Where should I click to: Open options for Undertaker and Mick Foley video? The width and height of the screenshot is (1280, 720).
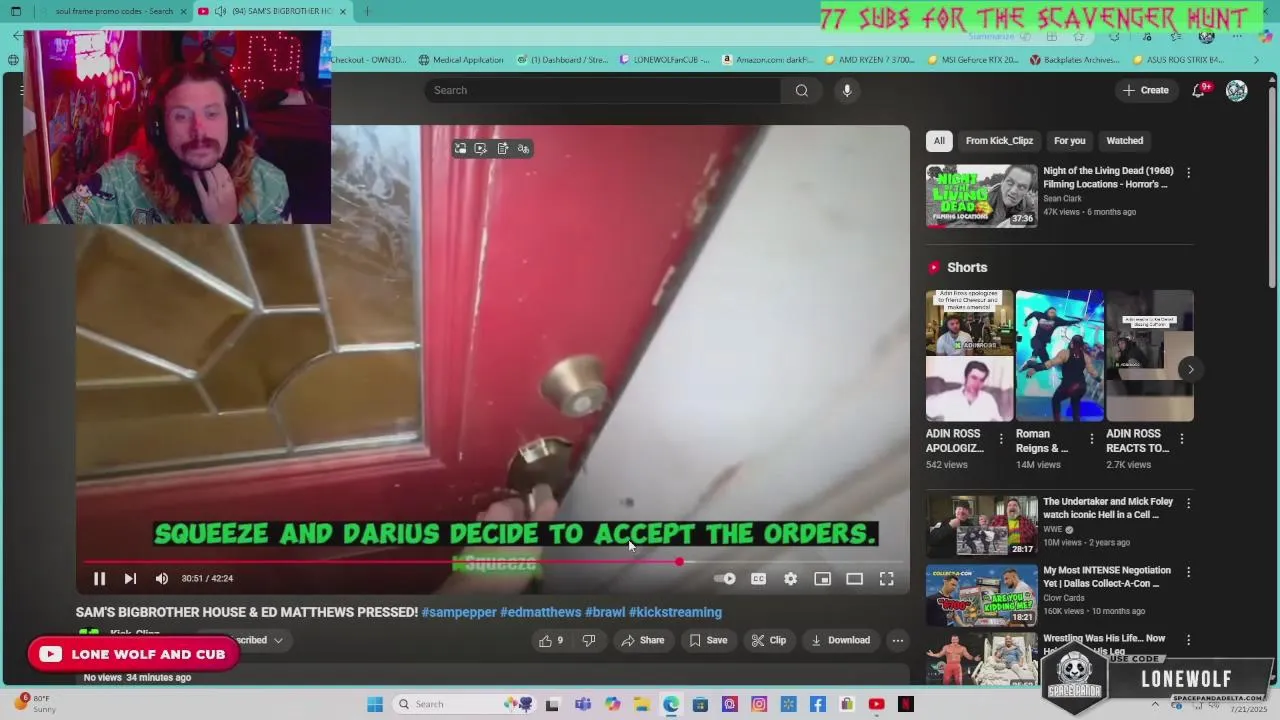[1188, 503]
